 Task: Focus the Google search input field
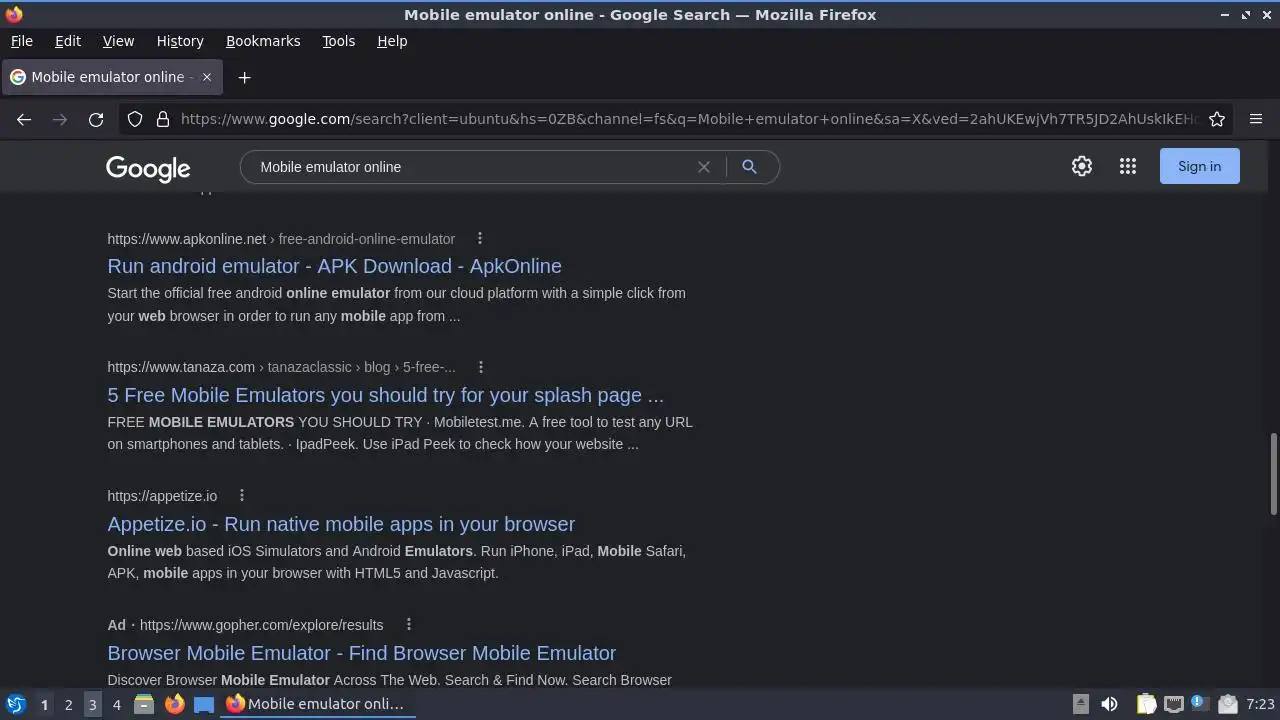coord(470,167)
